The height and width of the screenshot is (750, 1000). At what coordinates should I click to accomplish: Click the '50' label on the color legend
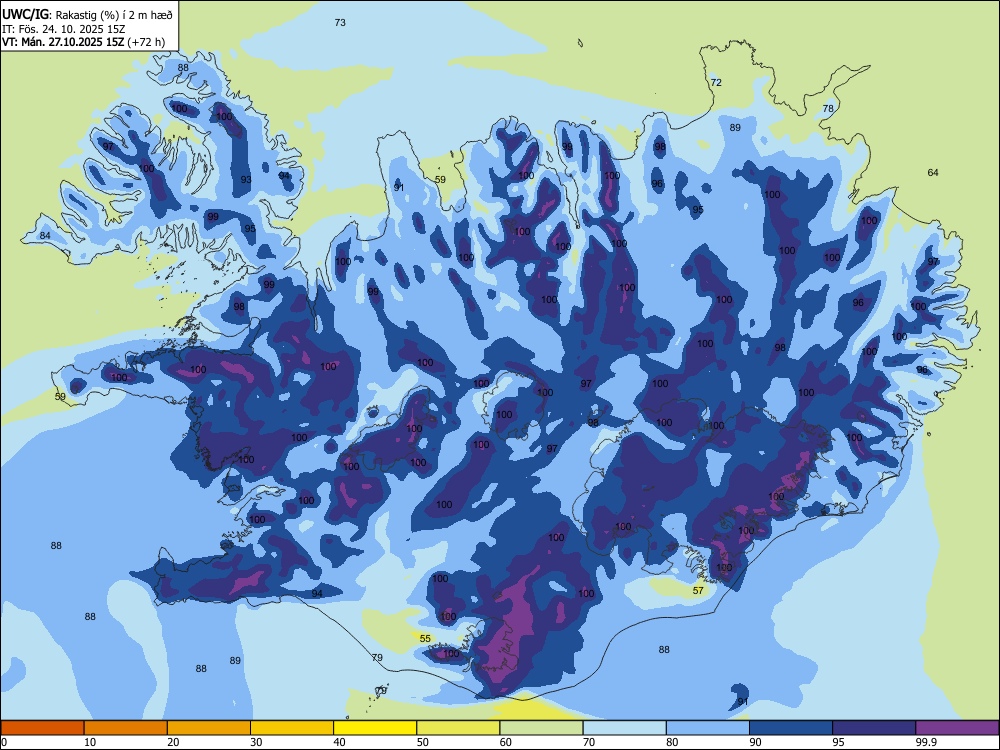[x=422, y=742]
